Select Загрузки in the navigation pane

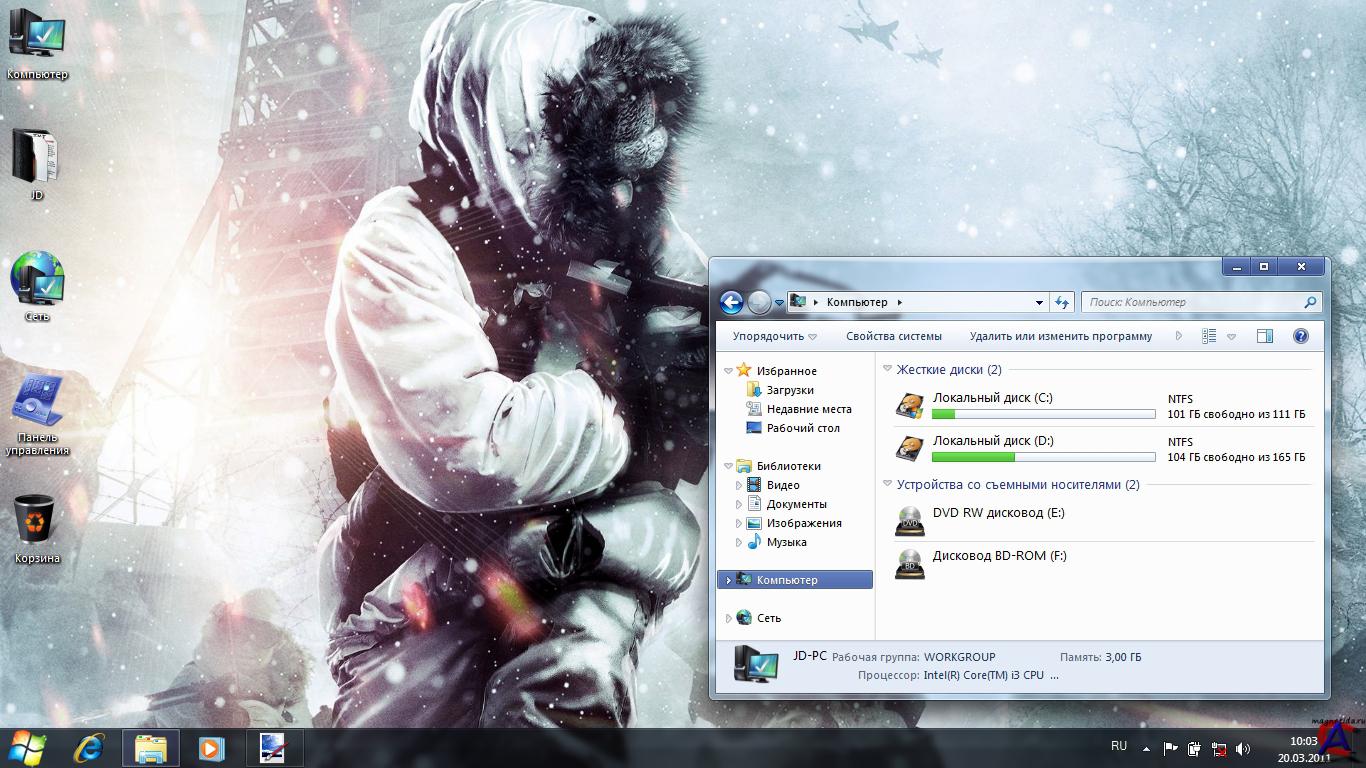click(x=789, y=390)
